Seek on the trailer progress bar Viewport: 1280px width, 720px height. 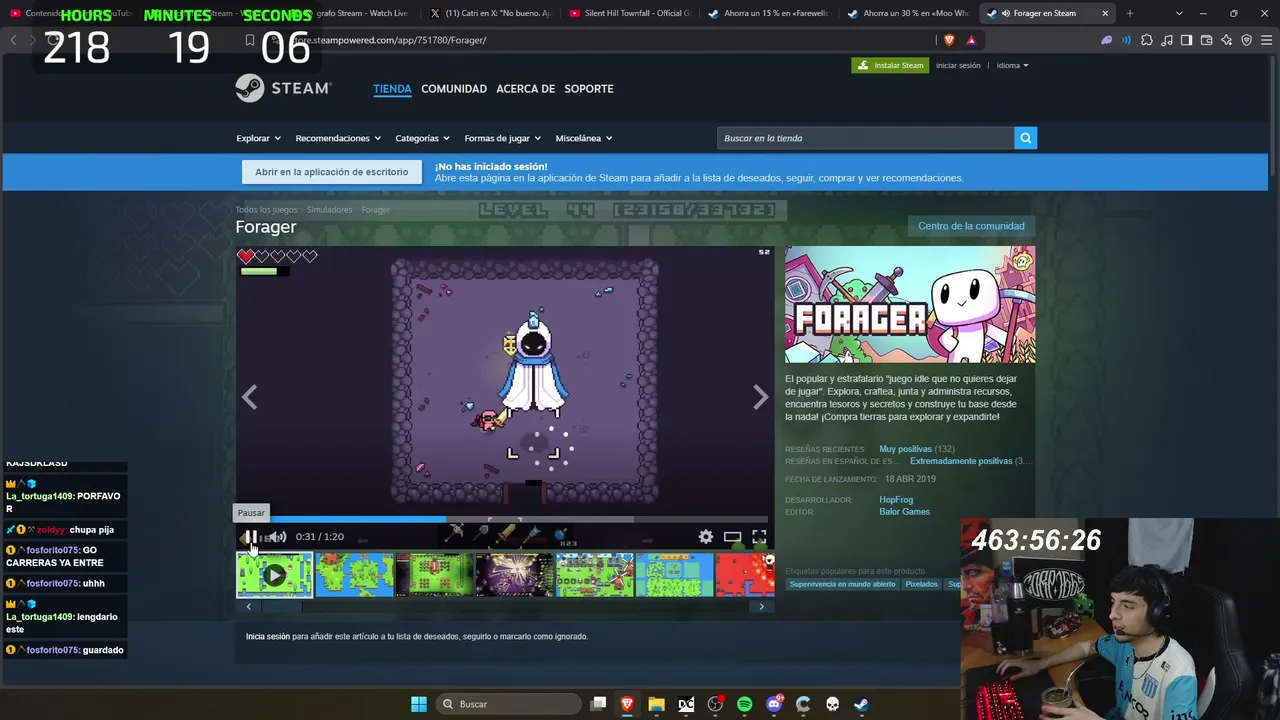pos(505,519)
